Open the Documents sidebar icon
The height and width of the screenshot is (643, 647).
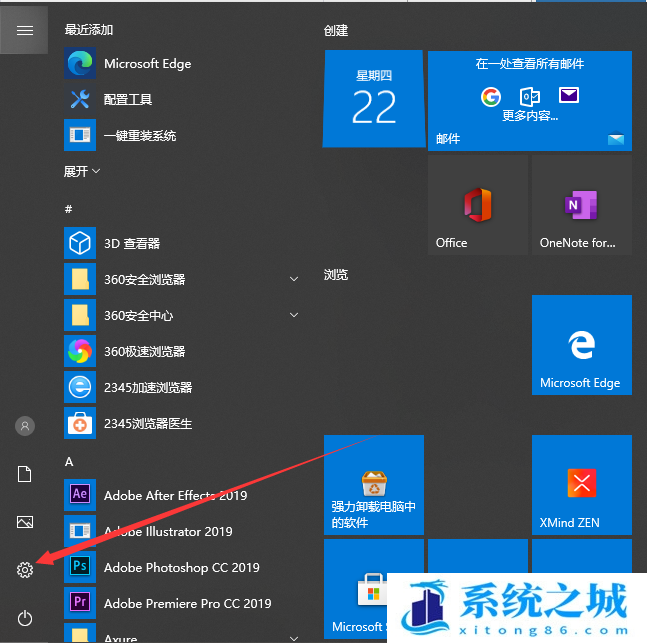[x=25, y=474]
